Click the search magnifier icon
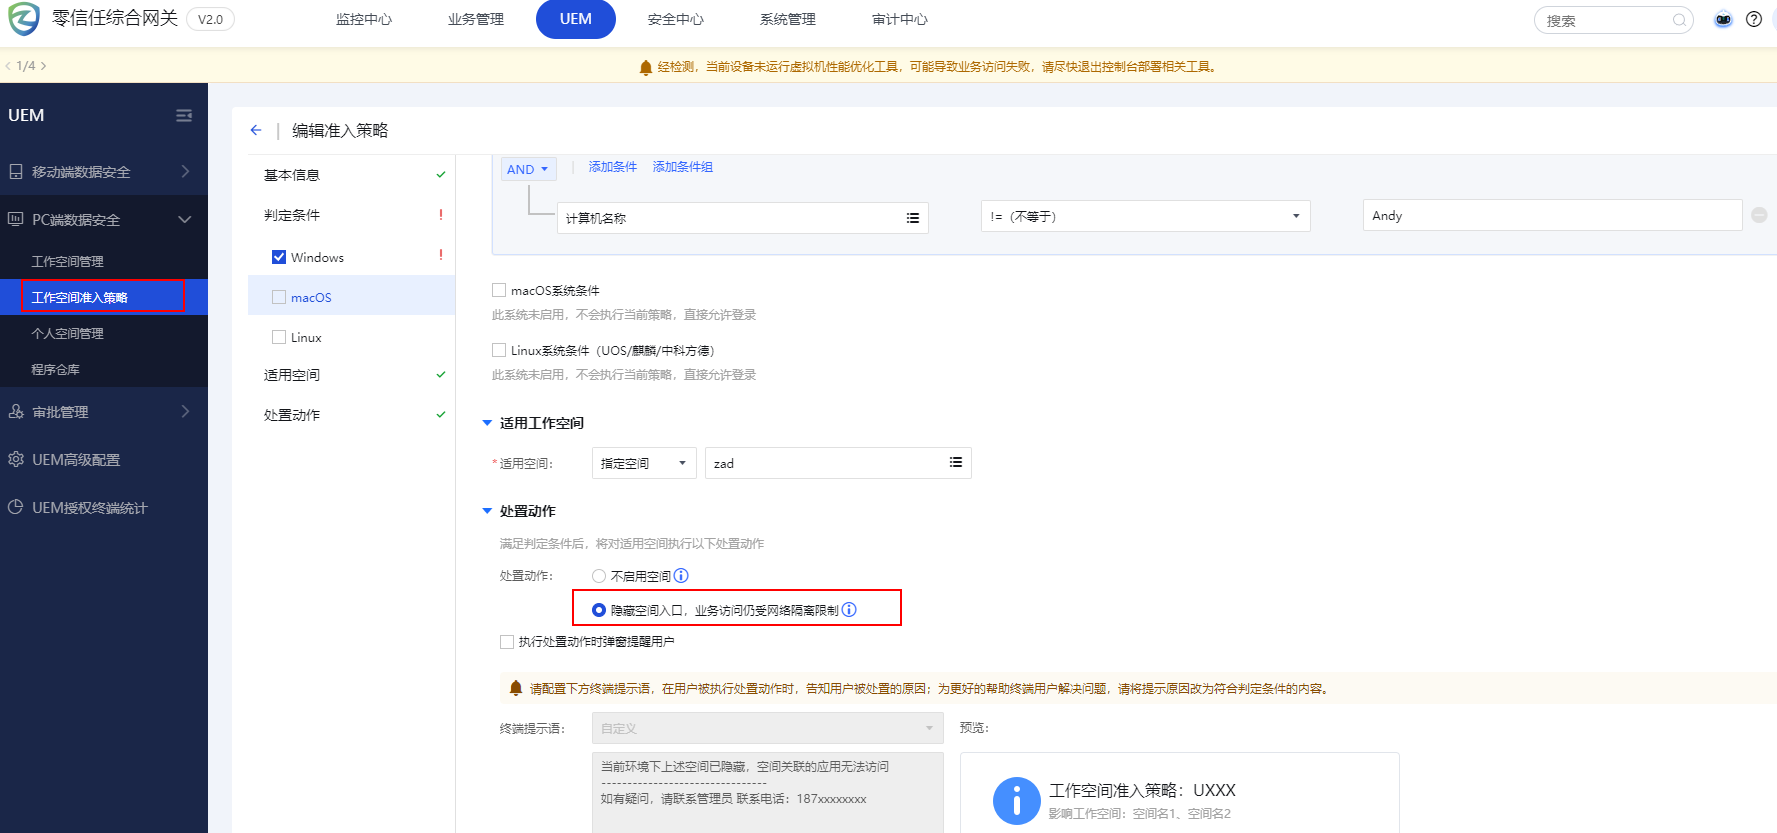 [x=1679, y=20]
